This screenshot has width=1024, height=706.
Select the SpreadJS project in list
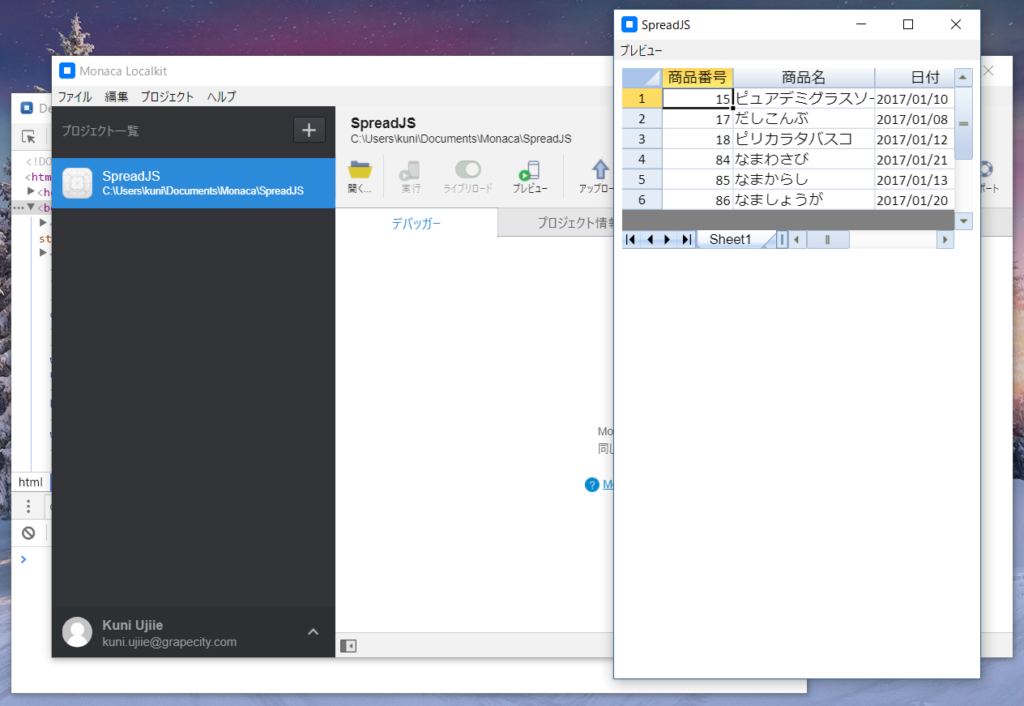[x=193, y=183]
